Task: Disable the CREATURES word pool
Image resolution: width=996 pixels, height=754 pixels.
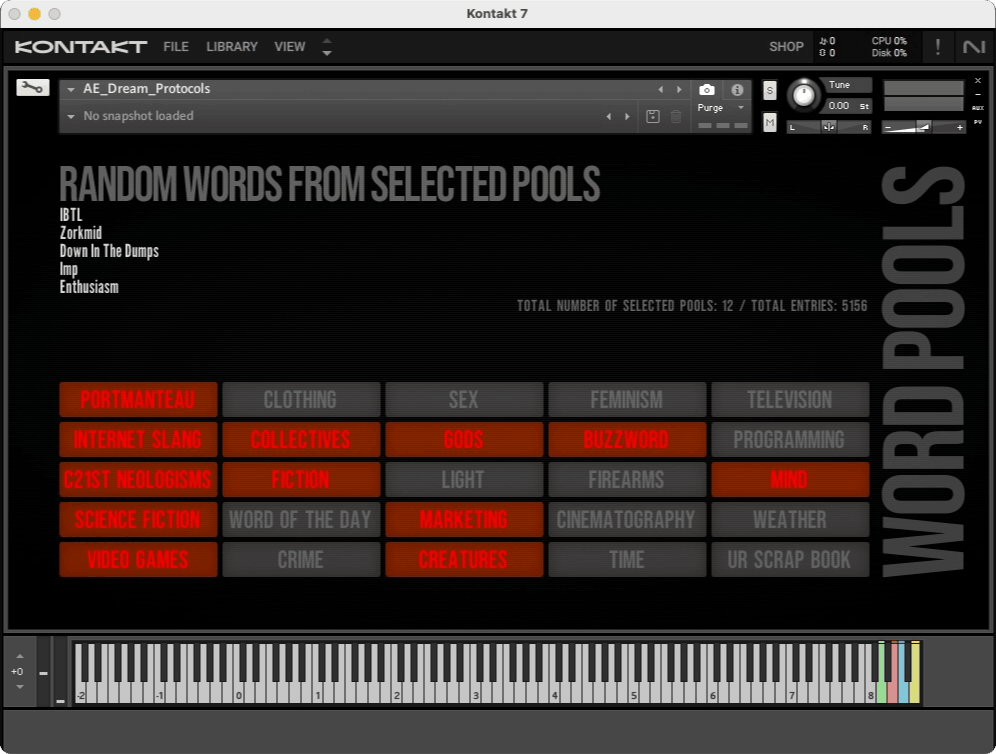Action: coord(464,560)
